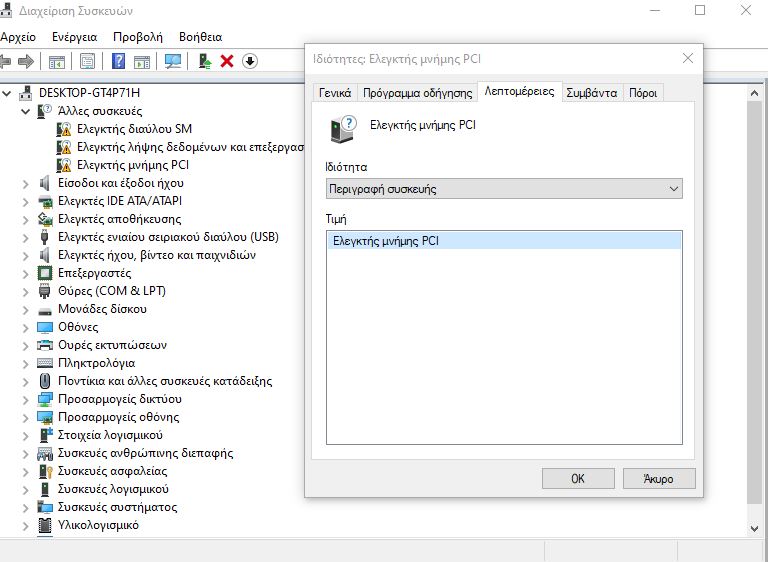
Task: Click the warning icon of Ελεγκτής διαύλου SM
Action: point(63,129)
